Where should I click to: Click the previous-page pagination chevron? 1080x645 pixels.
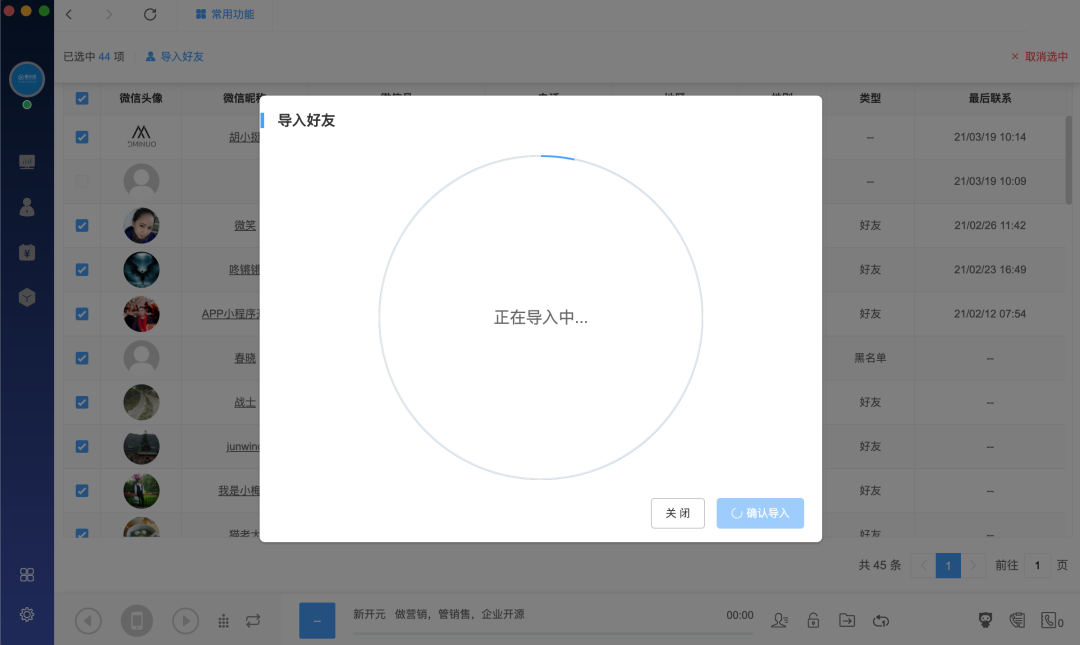tap(923, 566)
